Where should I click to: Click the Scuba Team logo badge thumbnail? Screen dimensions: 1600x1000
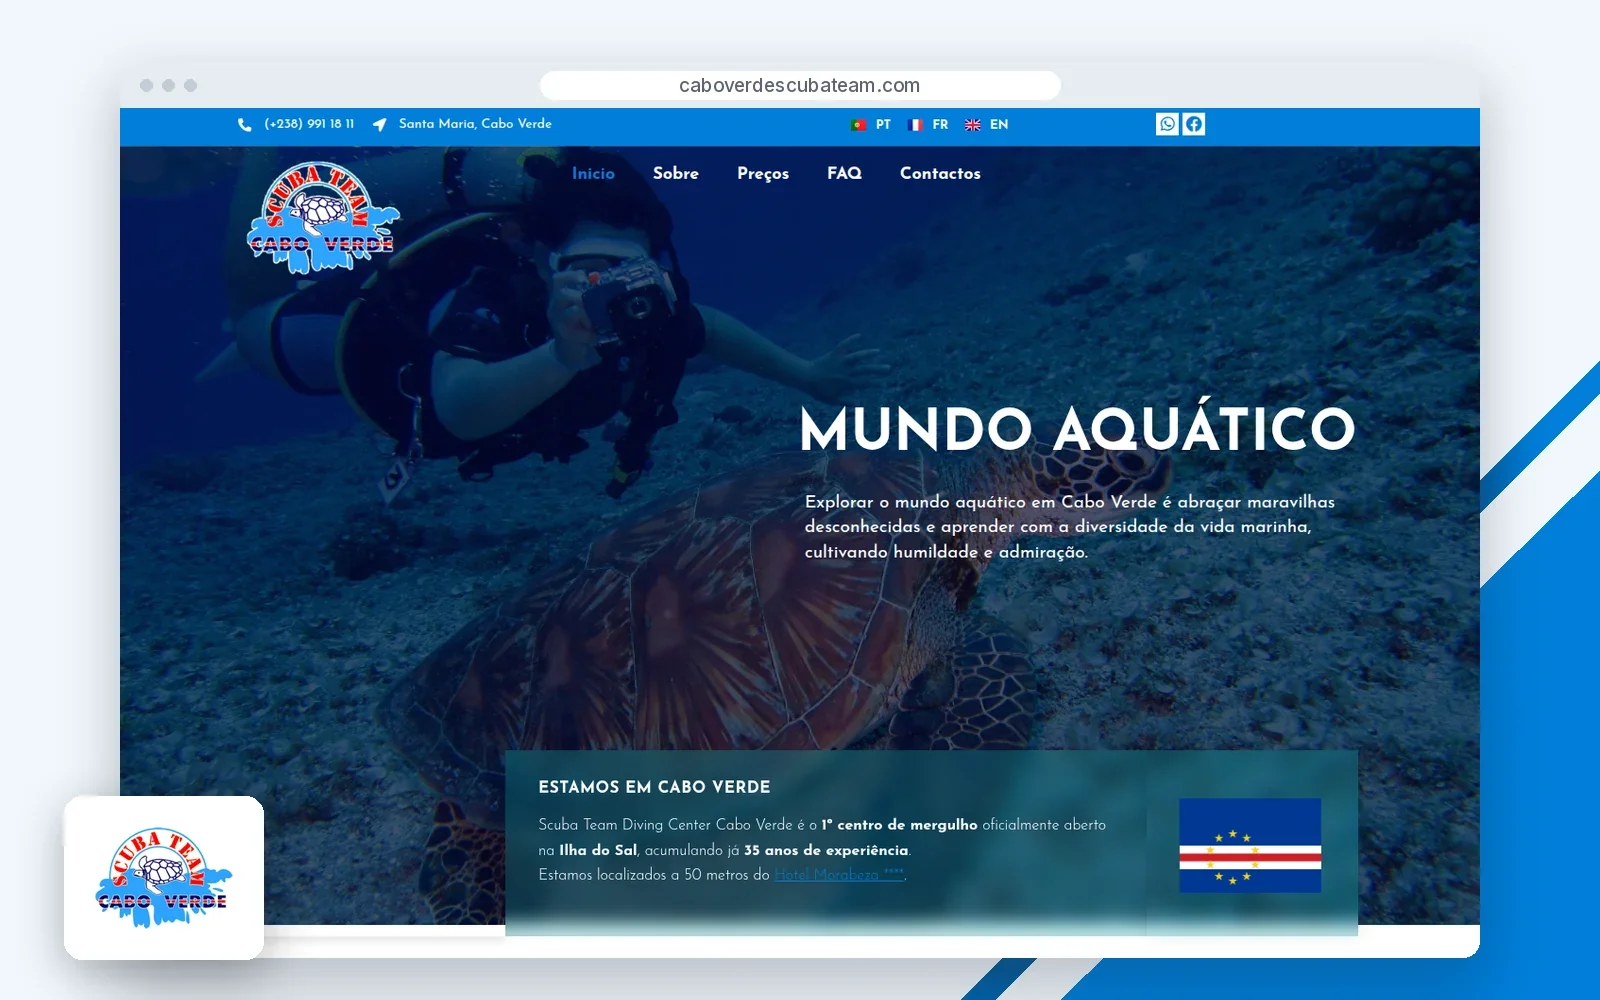[164, 878]
